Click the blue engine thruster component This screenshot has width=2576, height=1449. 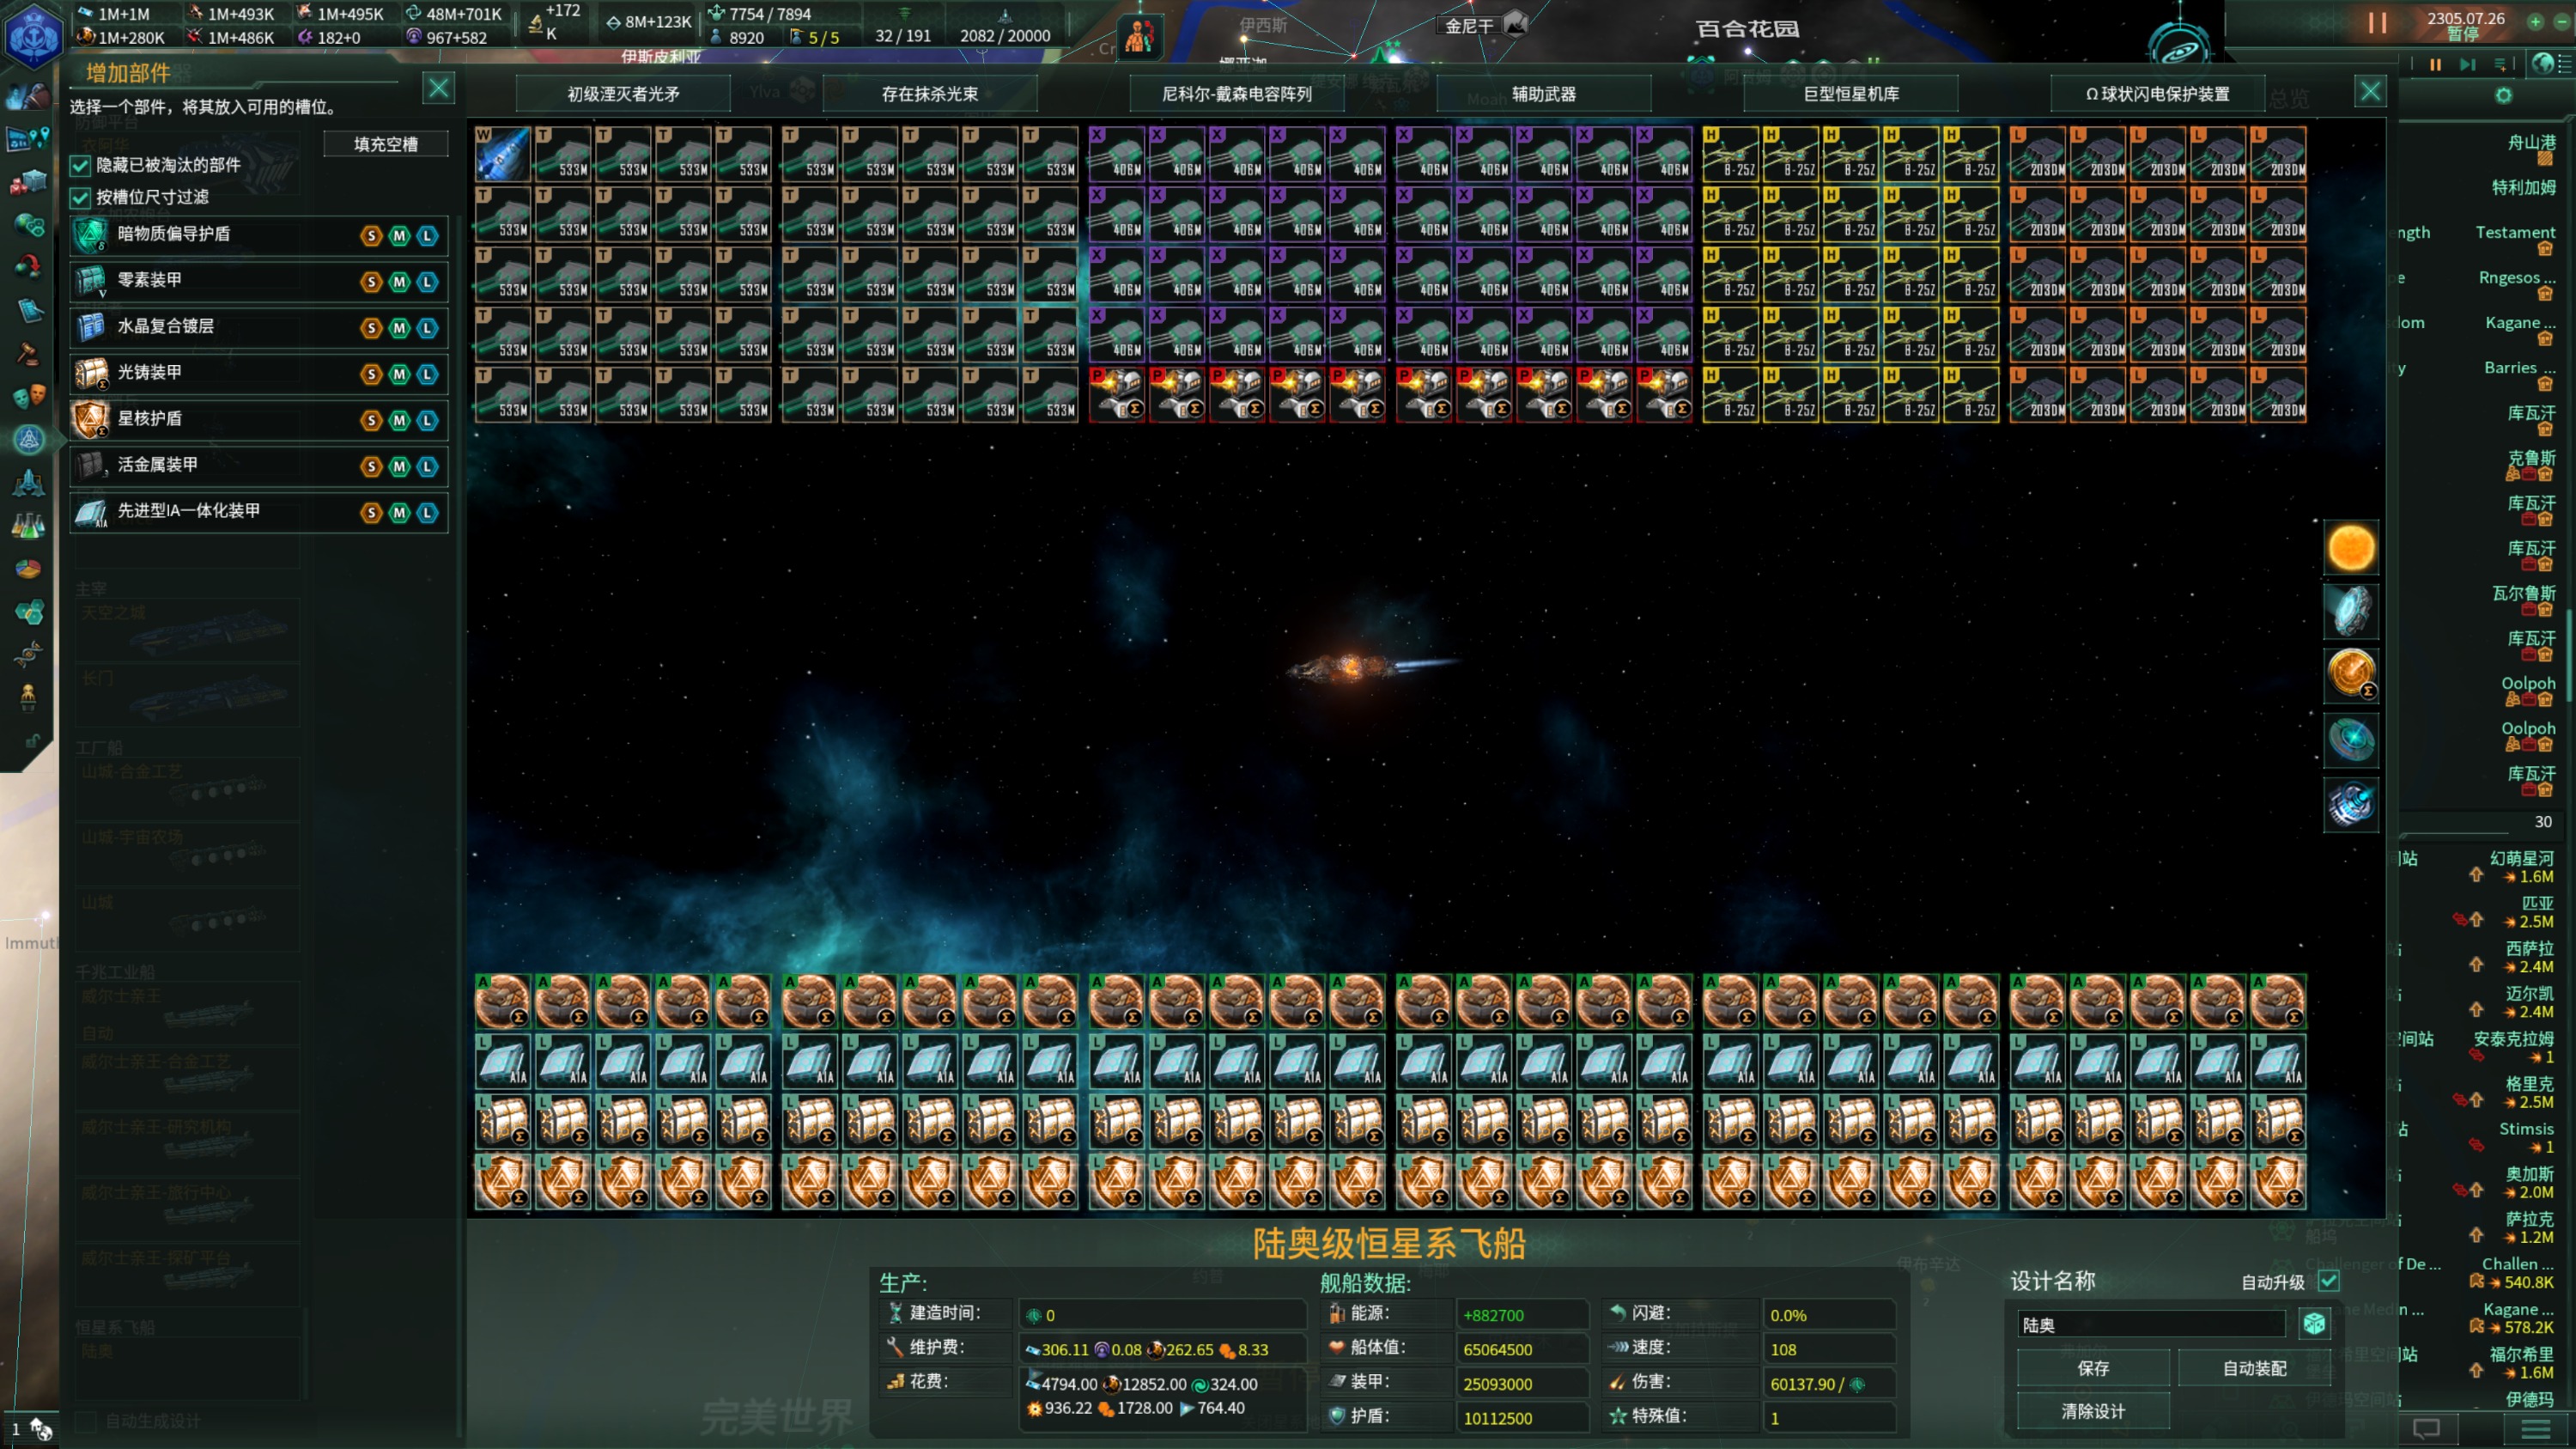tap(2350, 805)
